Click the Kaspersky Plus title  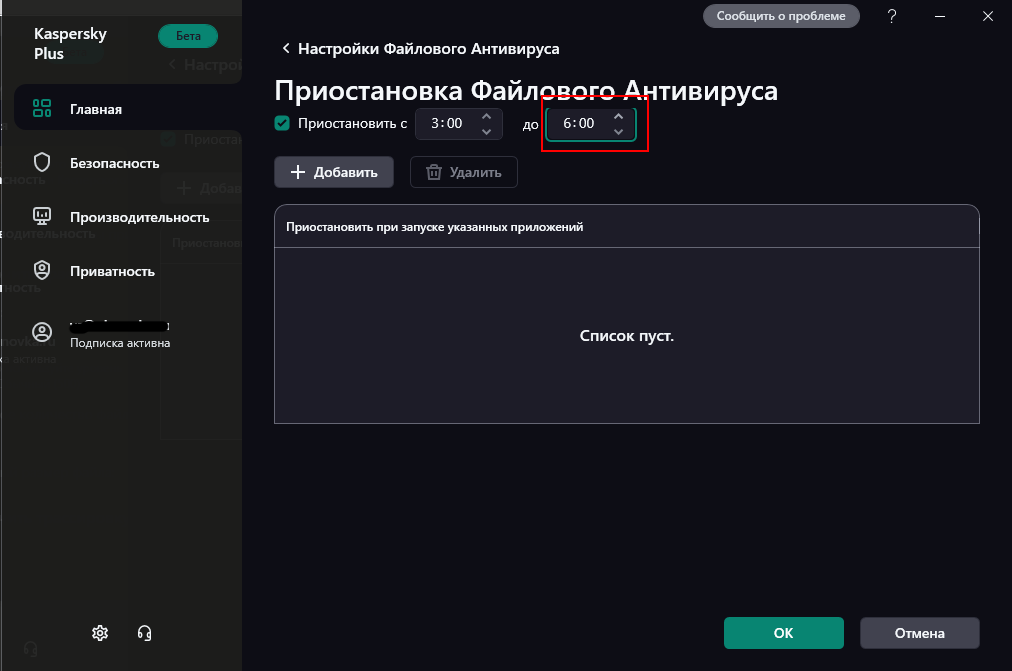[x=70, y=43]
